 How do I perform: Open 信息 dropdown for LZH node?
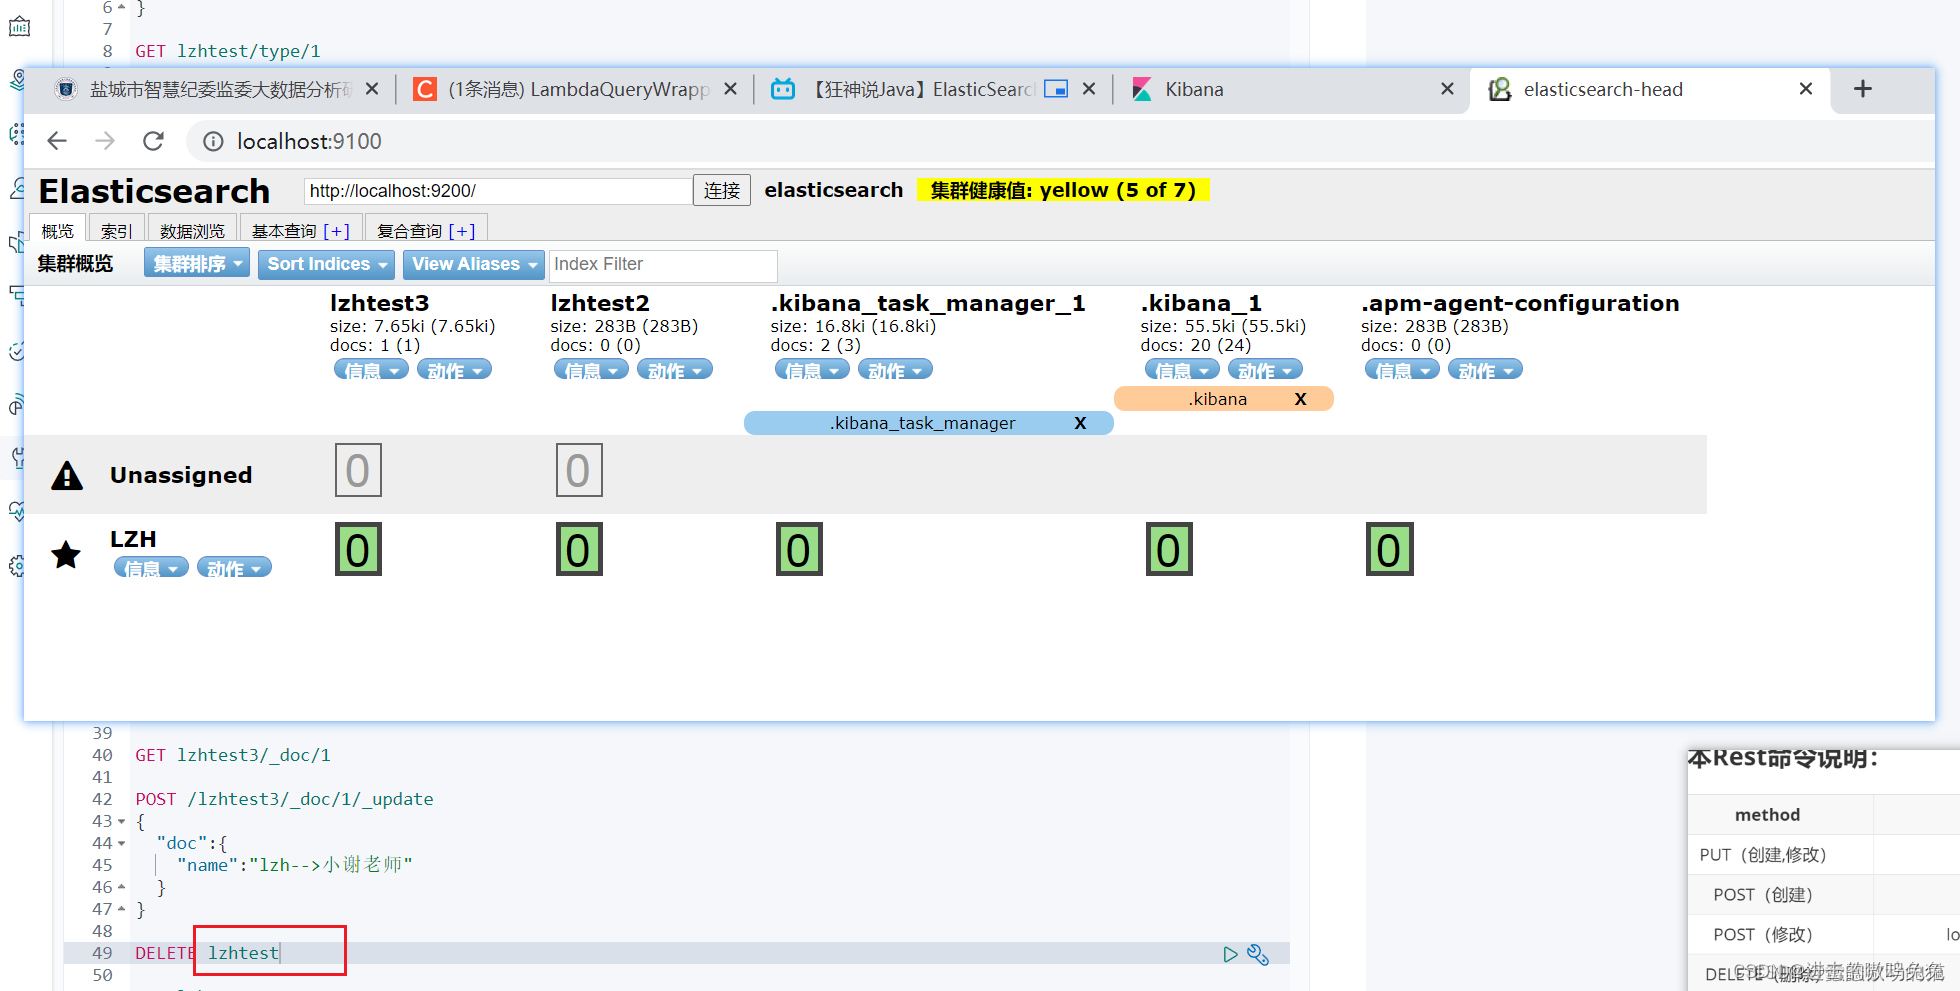point(151,568)
